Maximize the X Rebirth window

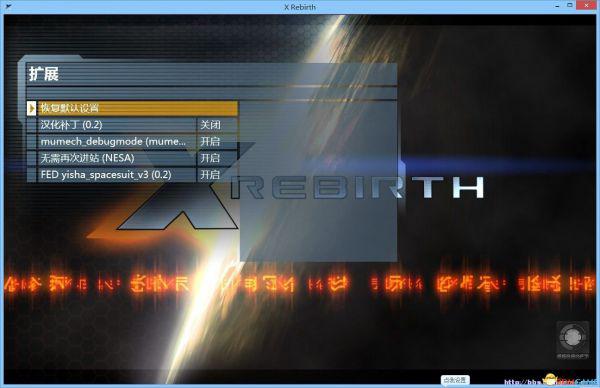click(569, 5)
